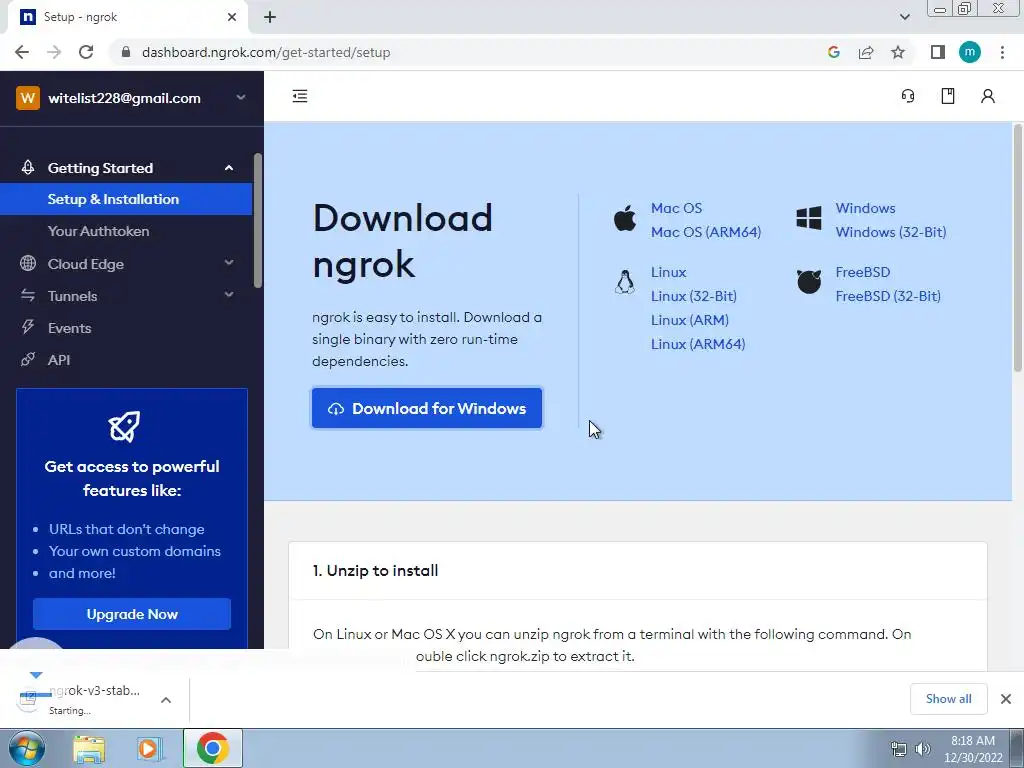Download the Linux (32-Bit) build
Screen dimensions: 1024x768
point(694,296)
